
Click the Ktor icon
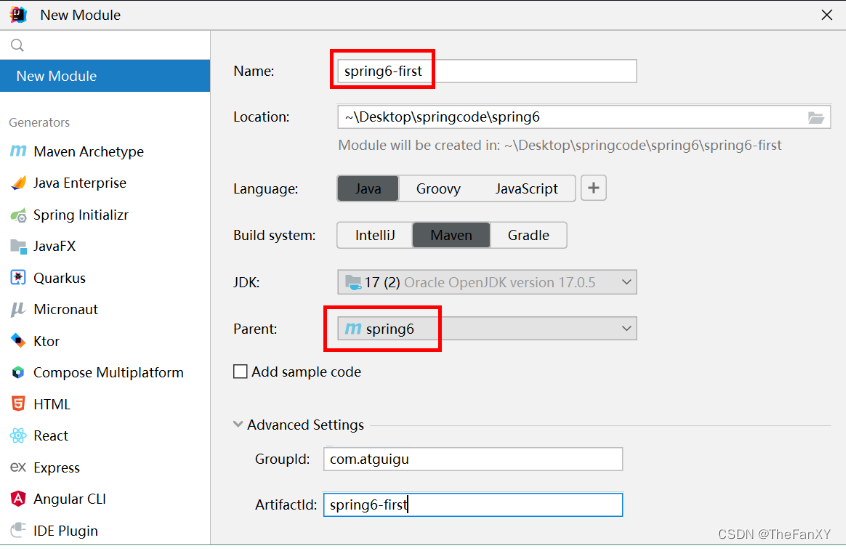tap(18, 341)
